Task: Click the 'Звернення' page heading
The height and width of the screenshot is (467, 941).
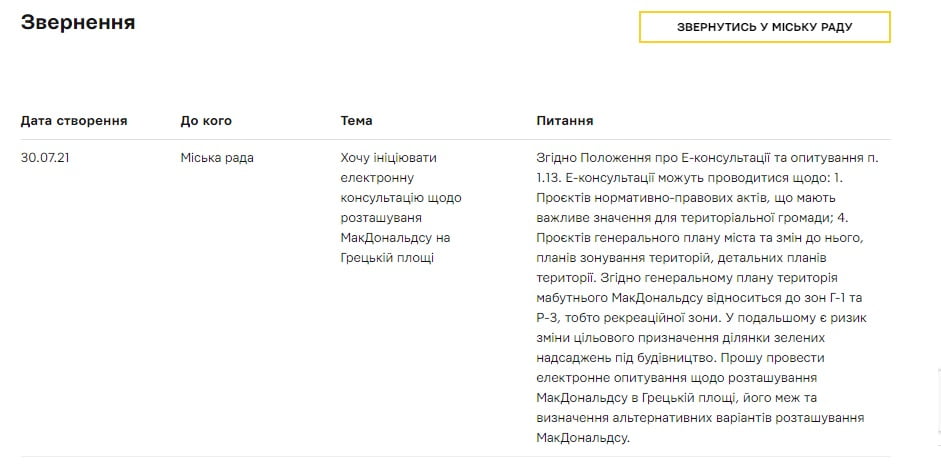Action: [x=78, y=23]
